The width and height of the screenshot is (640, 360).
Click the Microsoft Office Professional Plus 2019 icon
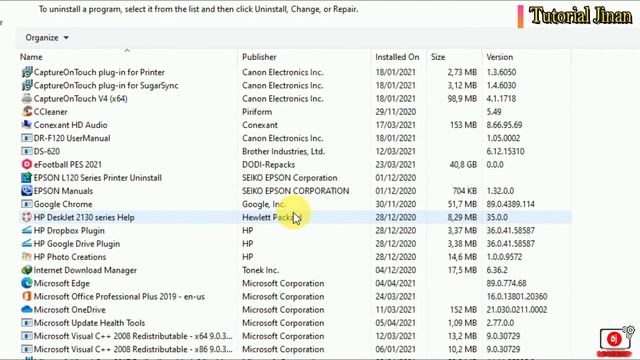27,296
